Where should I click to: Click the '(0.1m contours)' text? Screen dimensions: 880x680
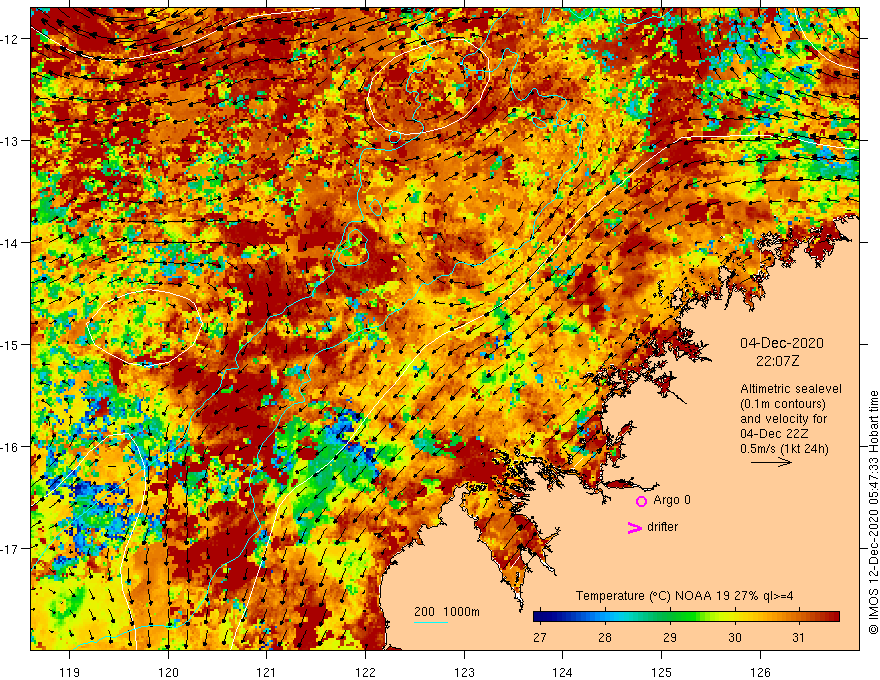pyautogui.click(x=783, y=404)
